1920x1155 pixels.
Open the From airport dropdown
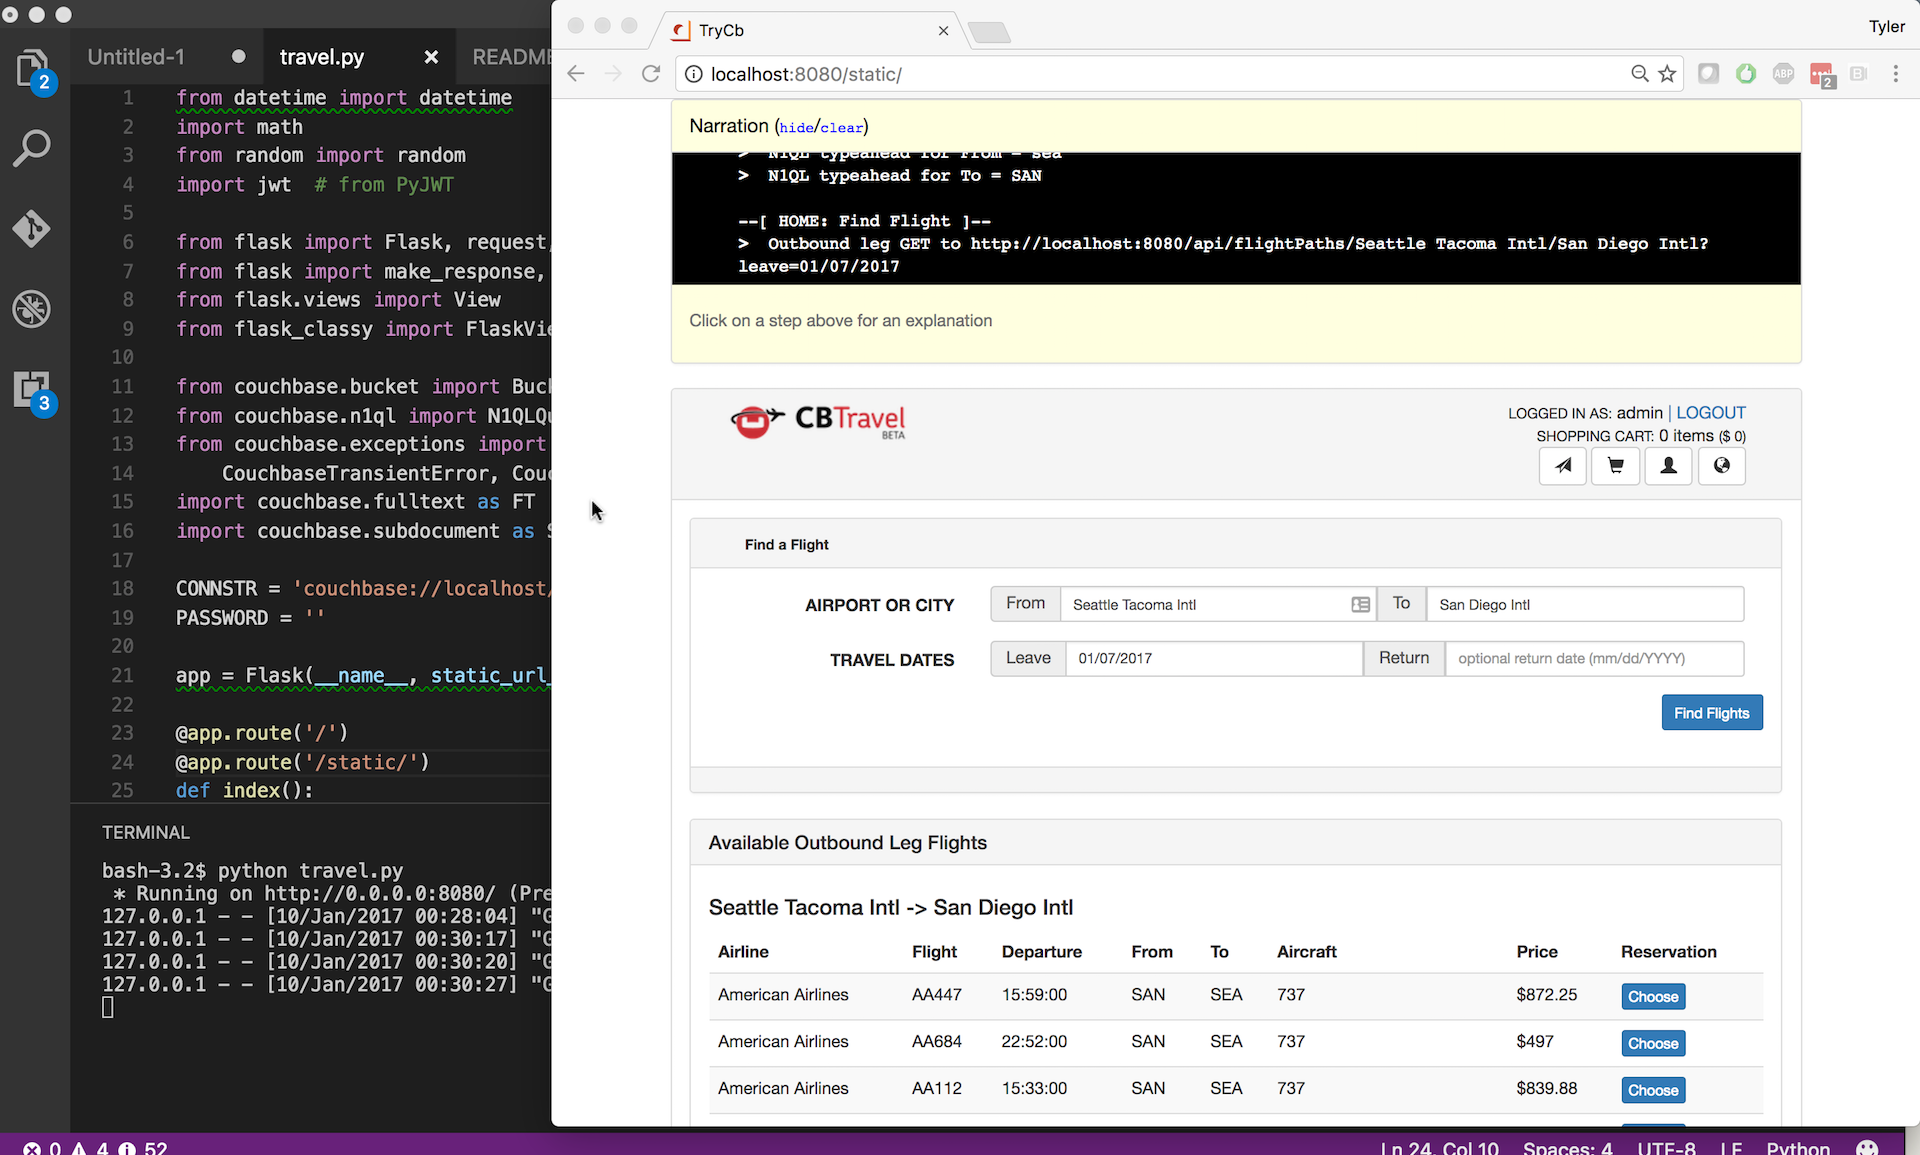coord(1358,604)
